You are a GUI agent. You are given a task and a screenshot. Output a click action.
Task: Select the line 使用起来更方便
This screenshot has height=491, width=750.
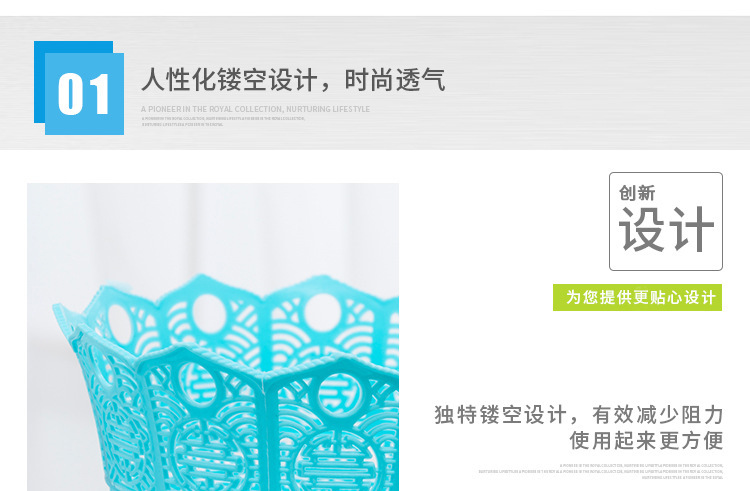pyautogui.click(x=646, y=440)
